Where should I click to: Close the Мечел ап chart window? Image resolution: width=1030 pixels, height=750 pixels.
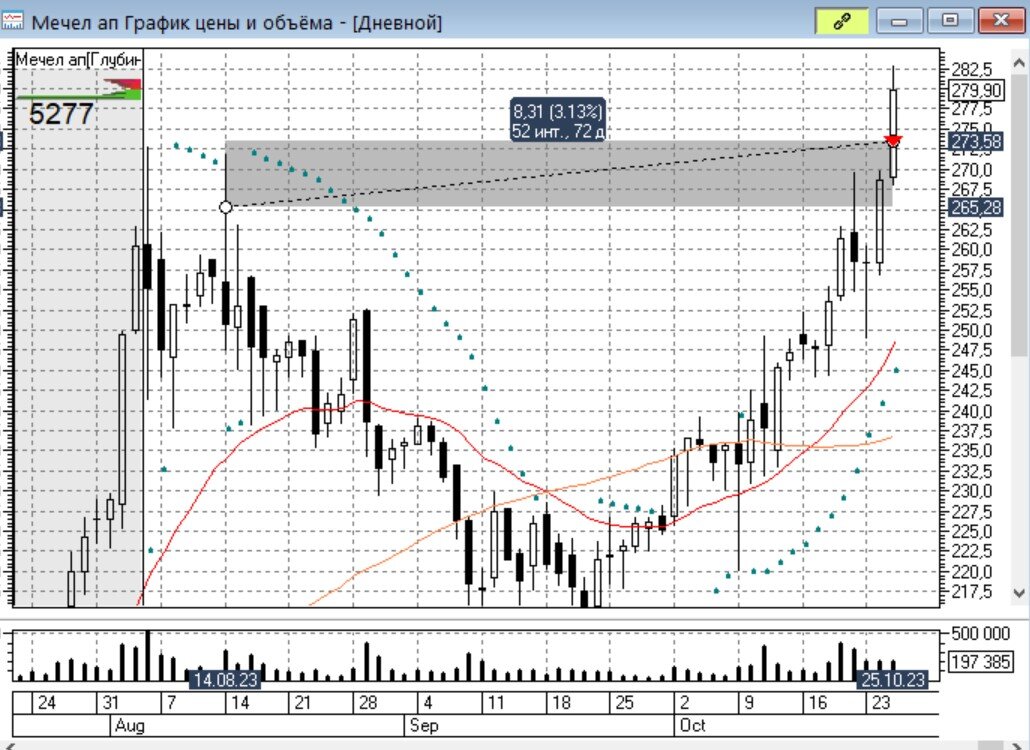[1000, 21]
